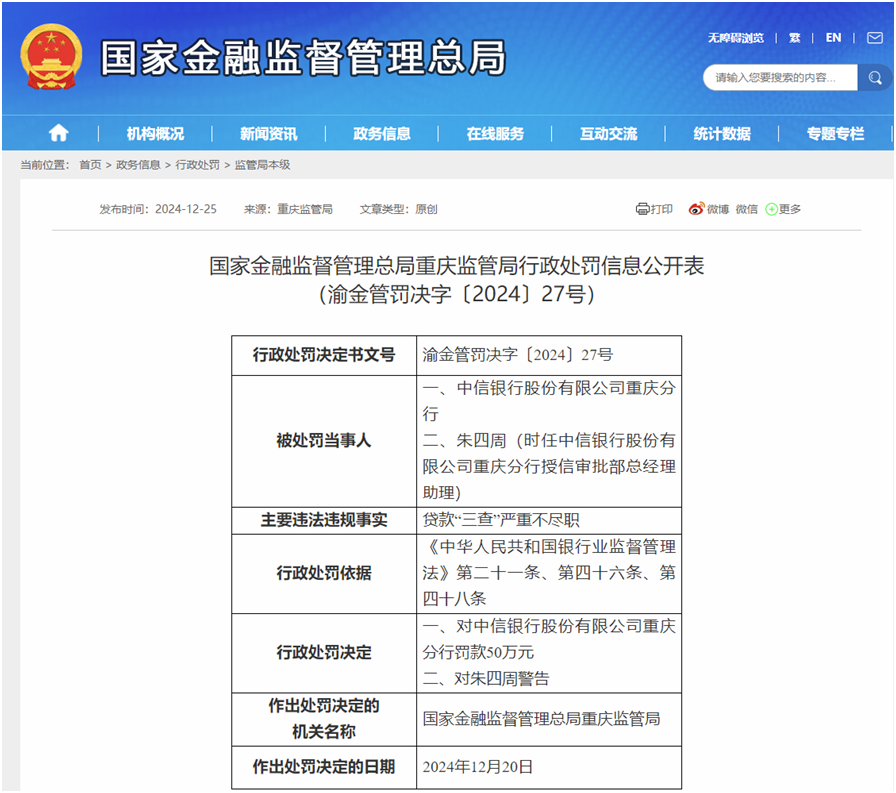Click cell line 二、对朱四周警告

pyautogui.click(x=486, y=678)
